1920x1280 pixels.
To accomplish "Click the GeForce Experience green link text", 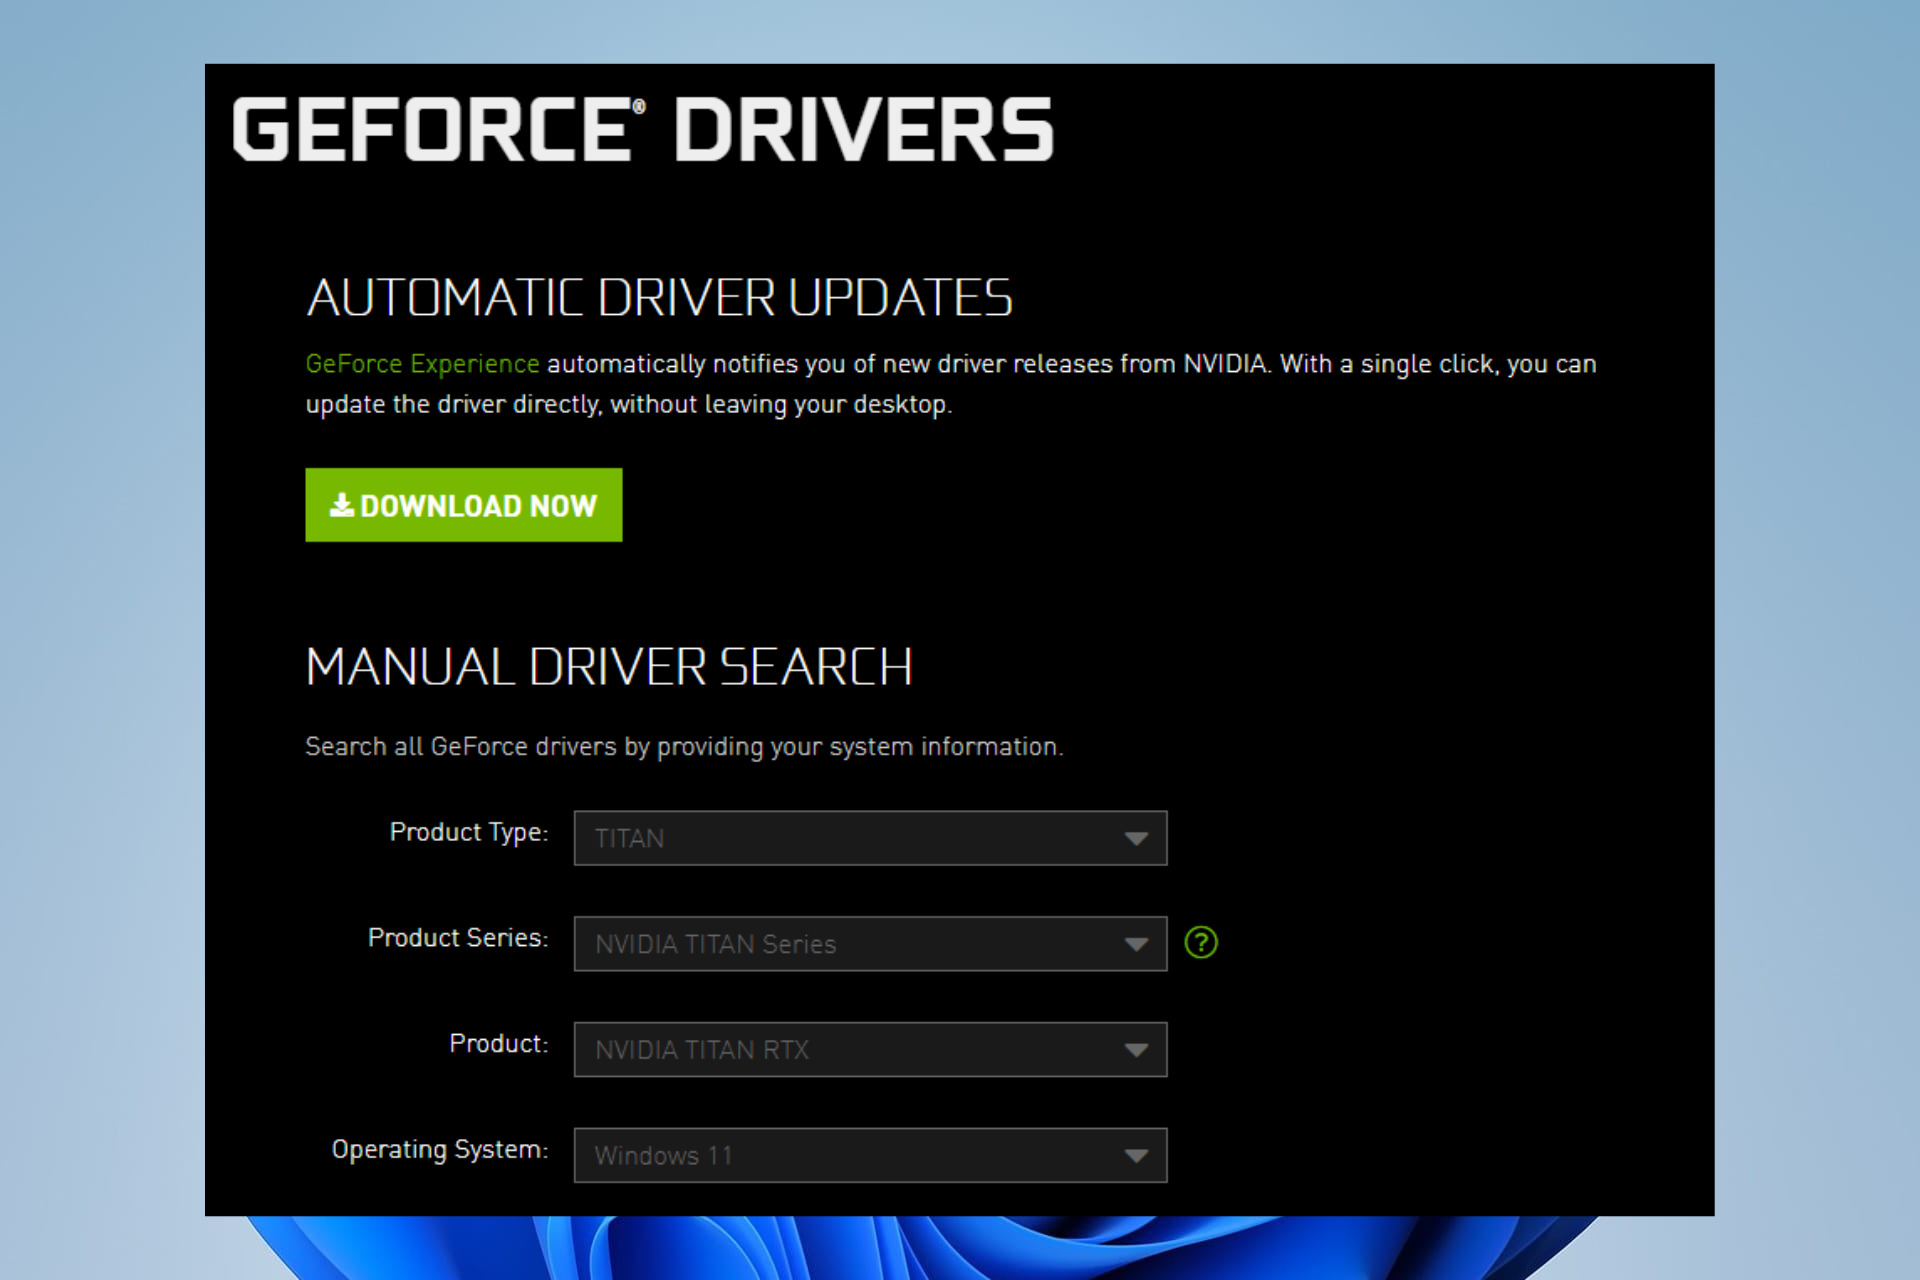I will coord(421,364).
